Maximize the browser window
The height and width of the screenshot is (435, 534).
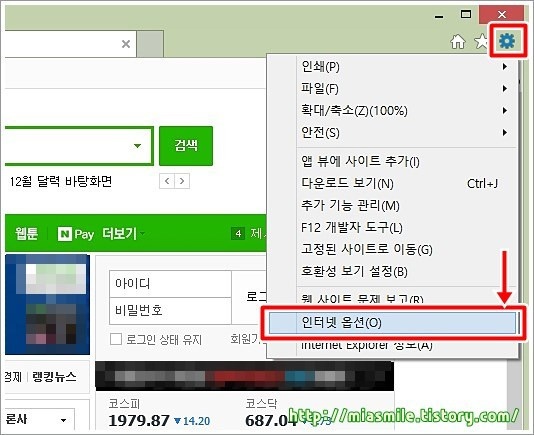[466, 14]
